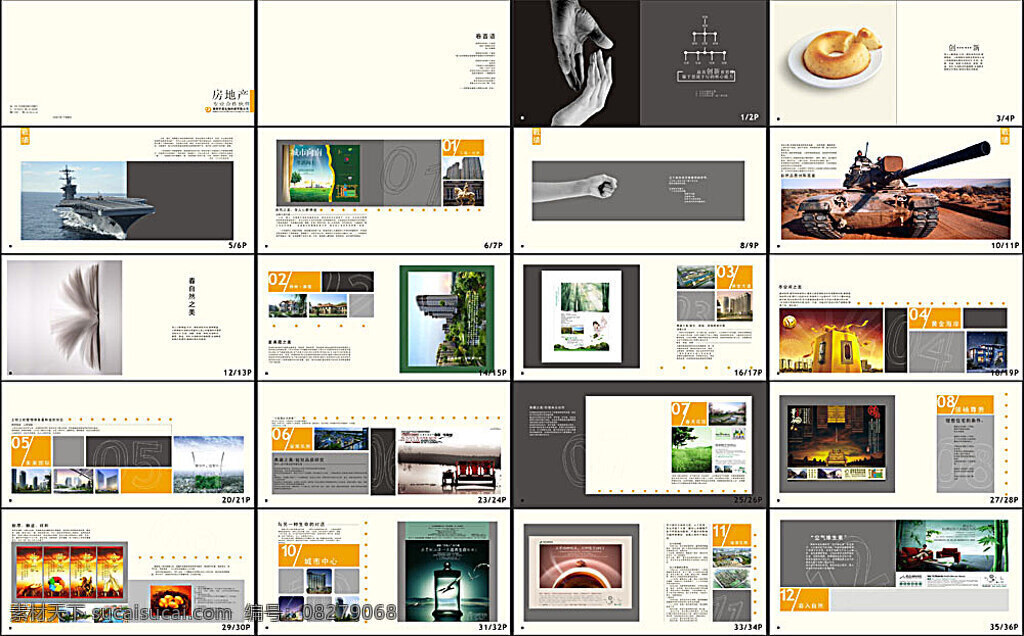Image resolution: width=1024 pixels, height=636 pixels.
Task: Click the orange 01 section label
Action: (x=462, y=148)
